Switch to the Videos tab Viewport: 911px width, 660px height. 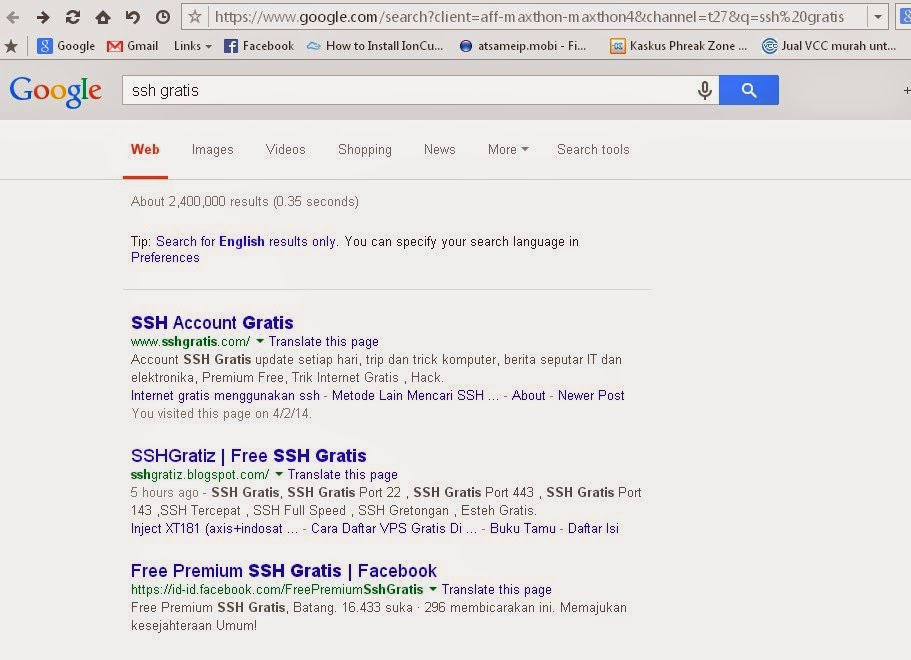[x=285, y=150]
